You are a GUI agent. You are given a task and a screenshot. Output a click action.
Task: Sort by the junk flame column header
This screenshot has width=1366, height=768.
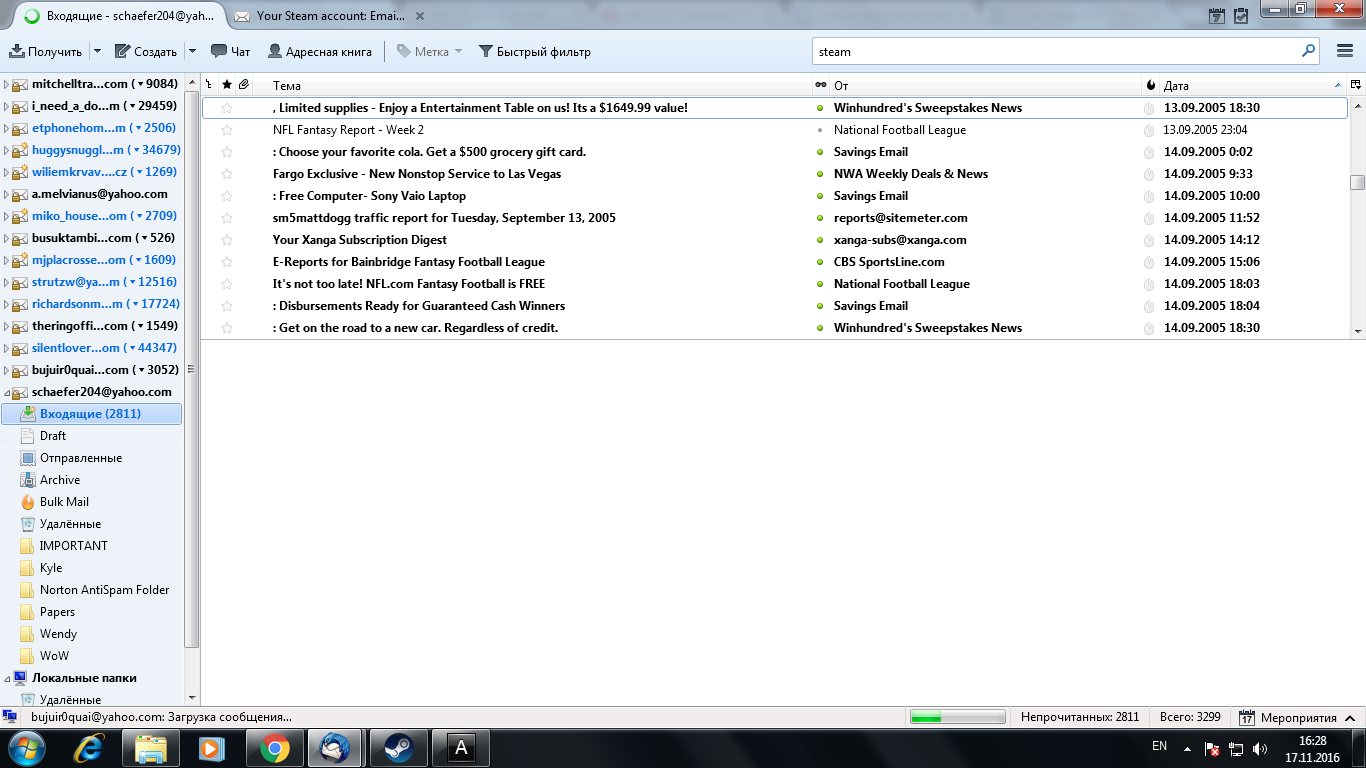click(1151, 85)
